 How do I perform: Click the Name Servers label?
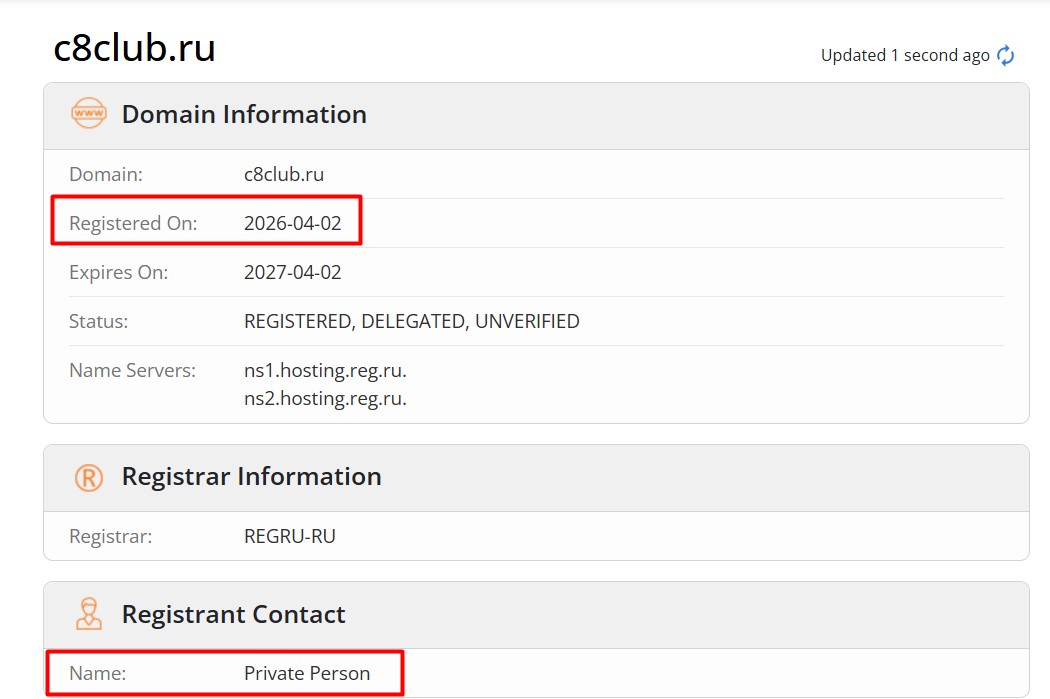click(133, 370)
